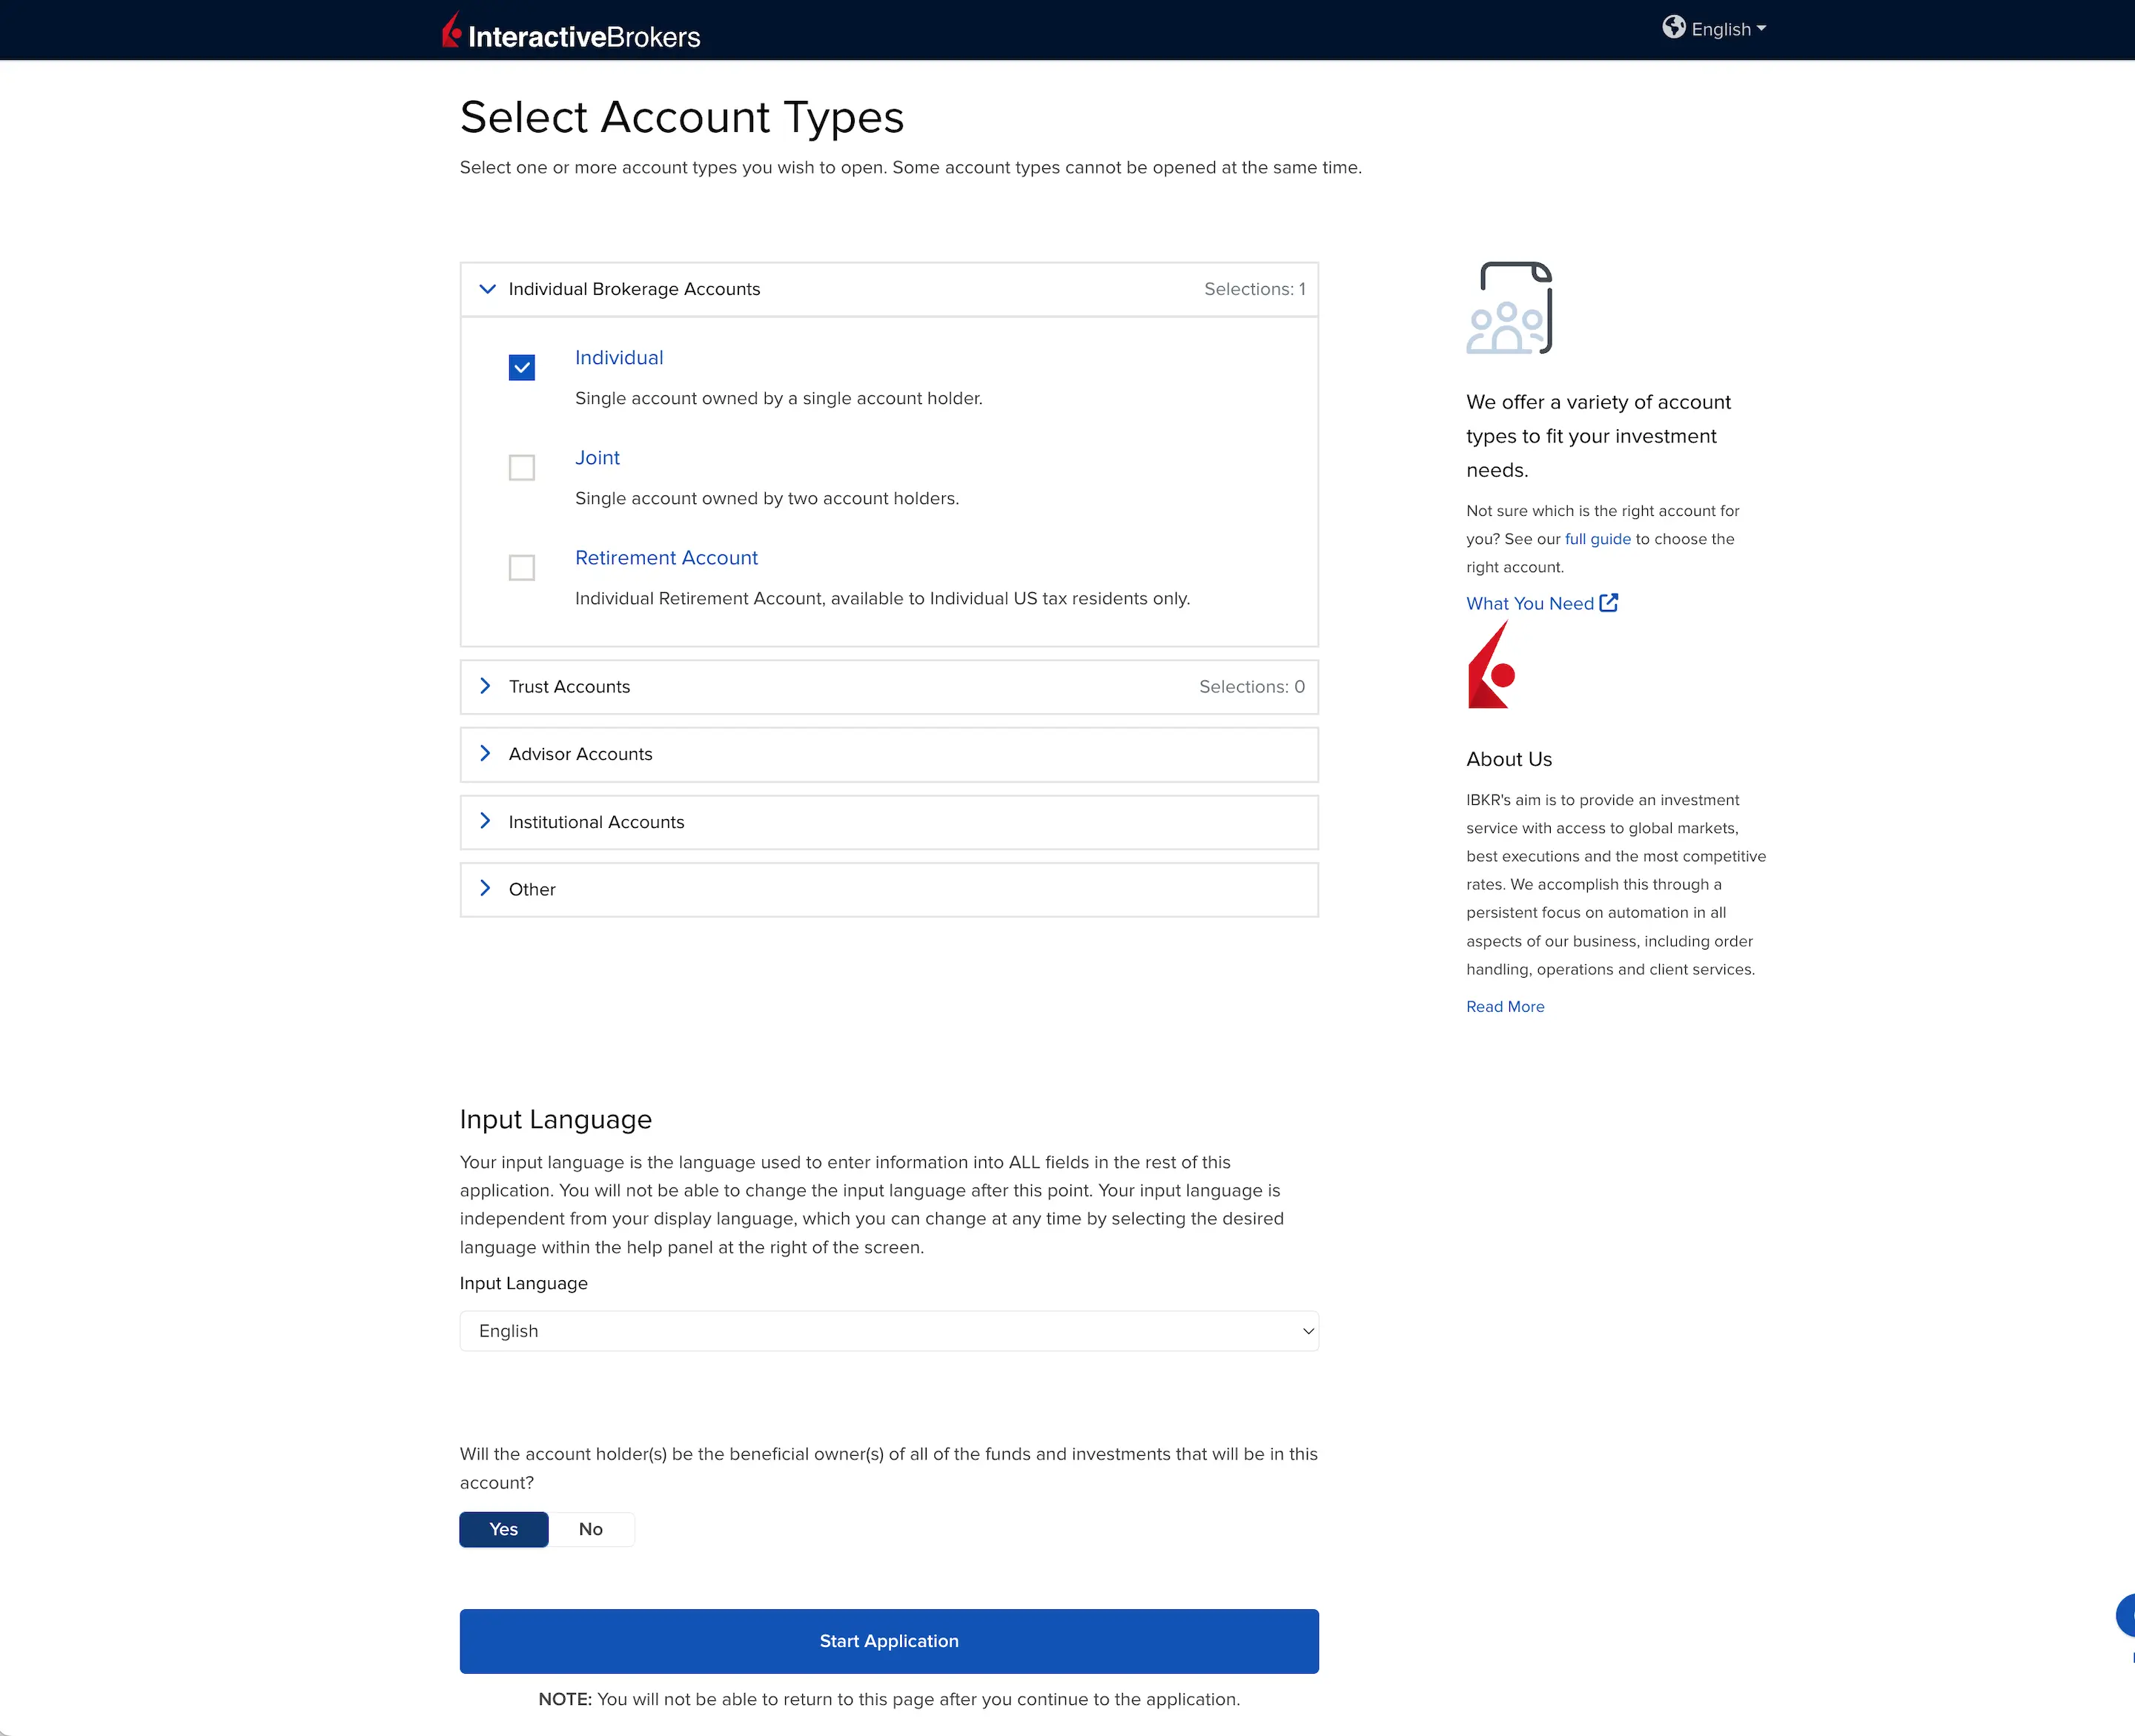Expand the Trust Accounts section
Screen dimensions: 2135x1736
569,687
